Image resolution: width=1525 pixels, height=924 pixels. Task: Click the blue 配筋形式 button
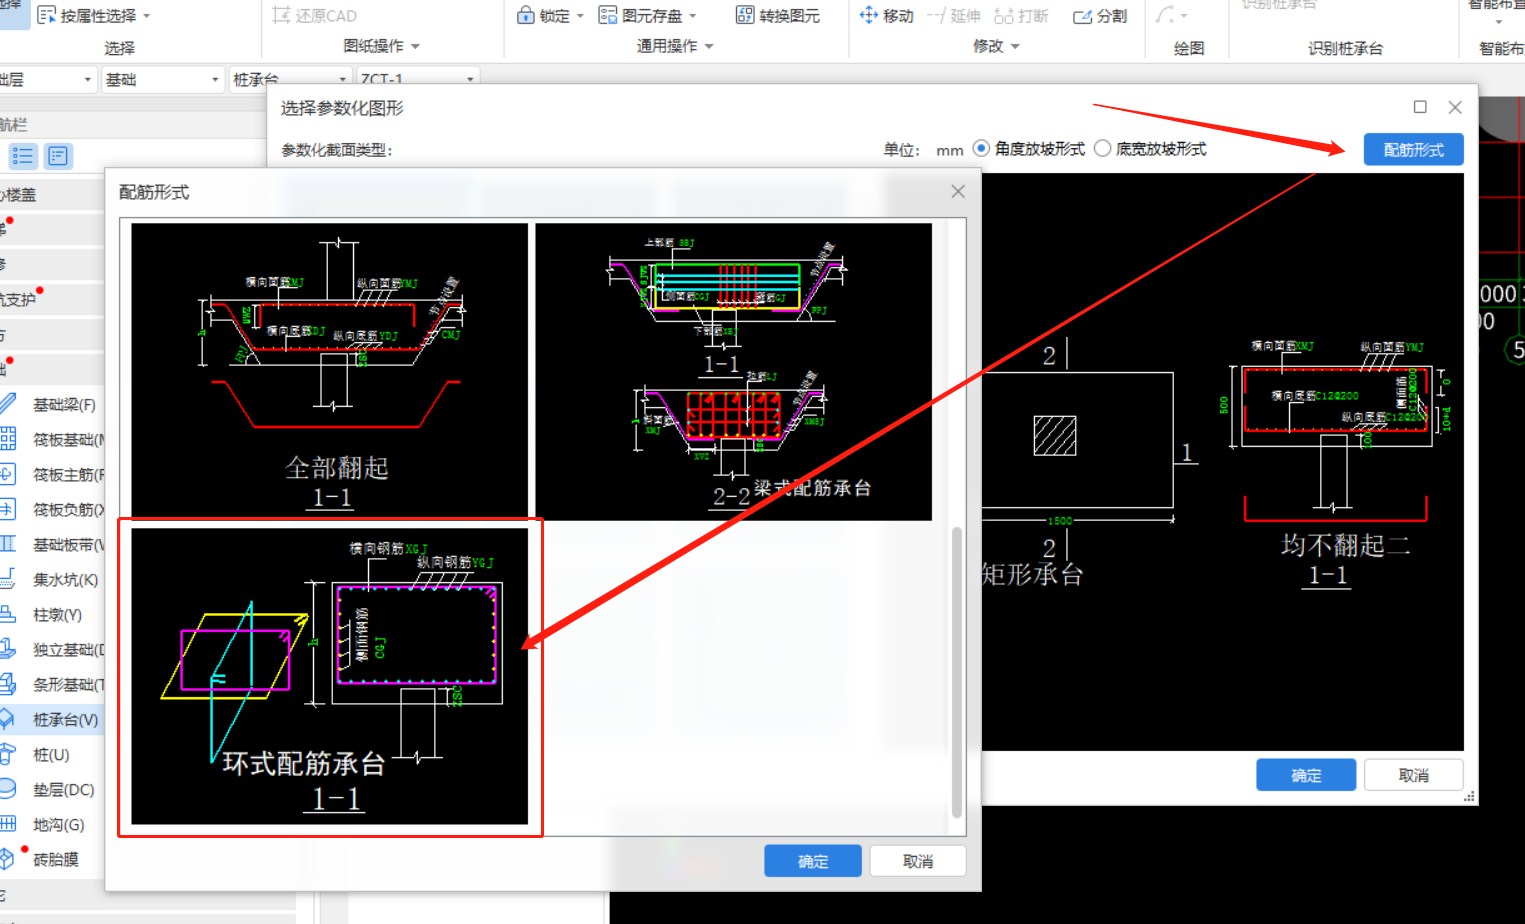tap(1413, 150)
